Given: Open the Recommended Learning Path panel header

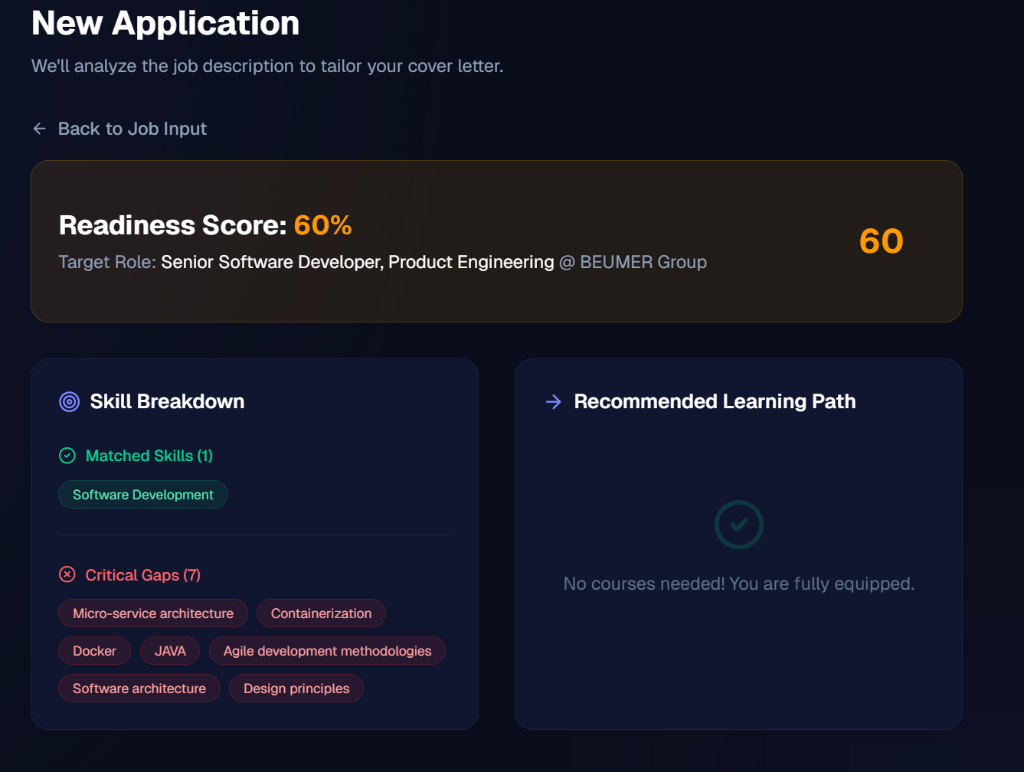Looking at the screenshot, I should click(x=714, y=401).
